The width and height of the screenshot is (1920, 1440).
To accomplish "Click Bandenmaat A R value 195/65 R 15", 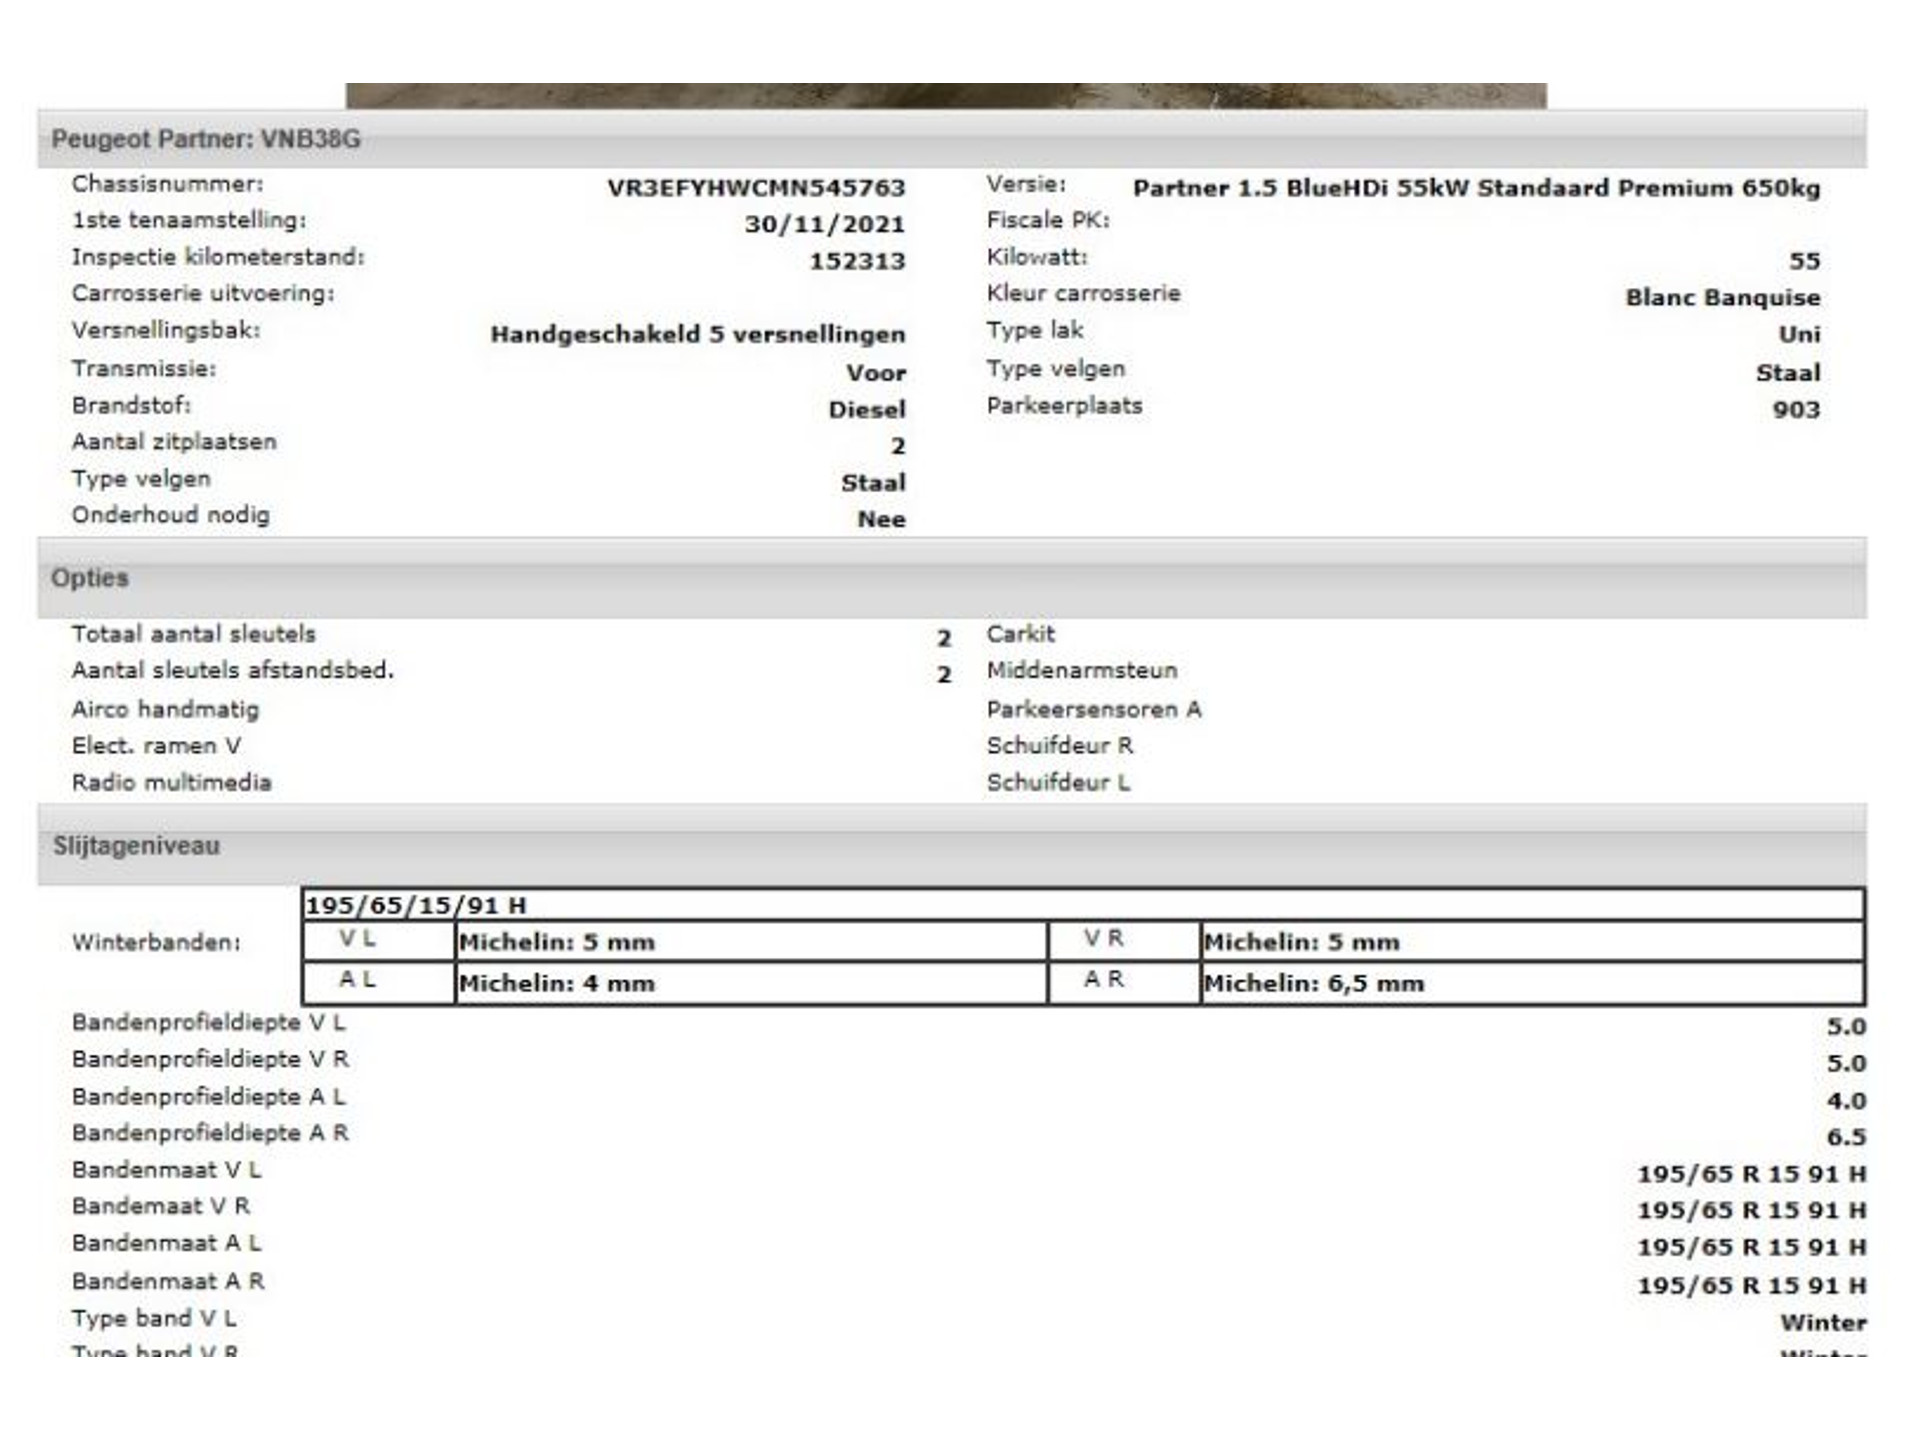I will [1751, 1286].
